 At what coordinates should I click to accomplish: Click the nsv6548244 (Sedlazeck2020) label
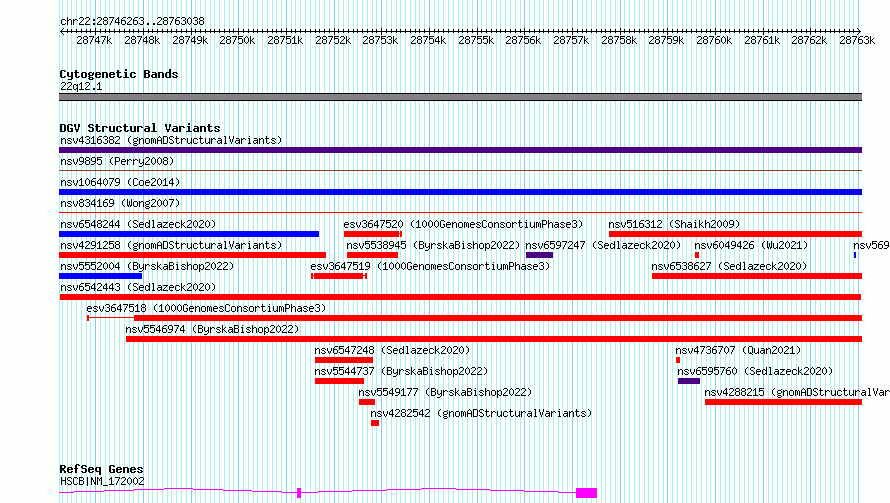point(138,224)
